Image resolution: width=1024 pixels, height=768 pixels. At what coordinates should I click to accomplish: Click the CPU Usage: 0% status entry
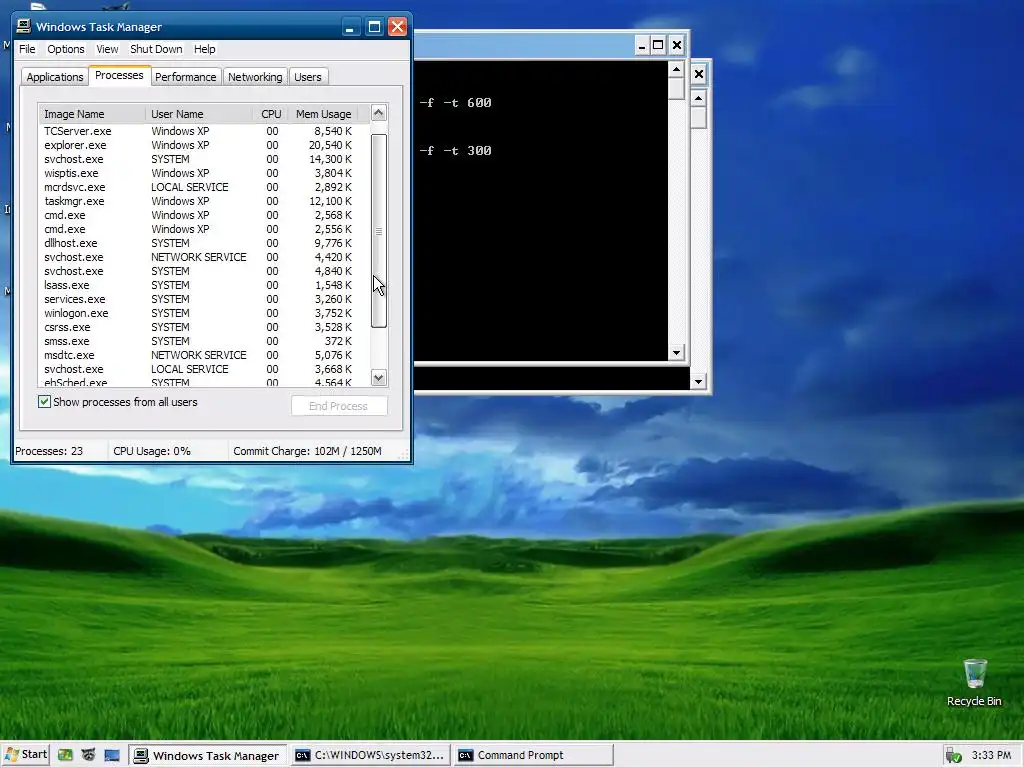[x=152, y=451]
